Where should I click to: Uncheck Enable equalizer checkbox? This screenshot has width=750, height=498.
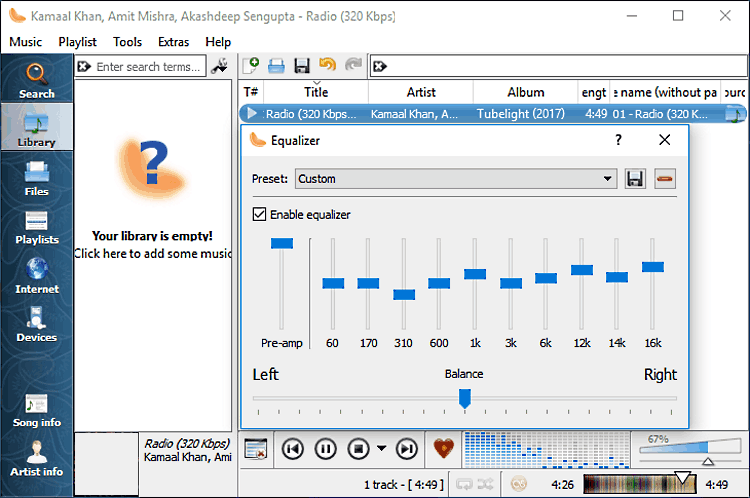click(259, 214)
